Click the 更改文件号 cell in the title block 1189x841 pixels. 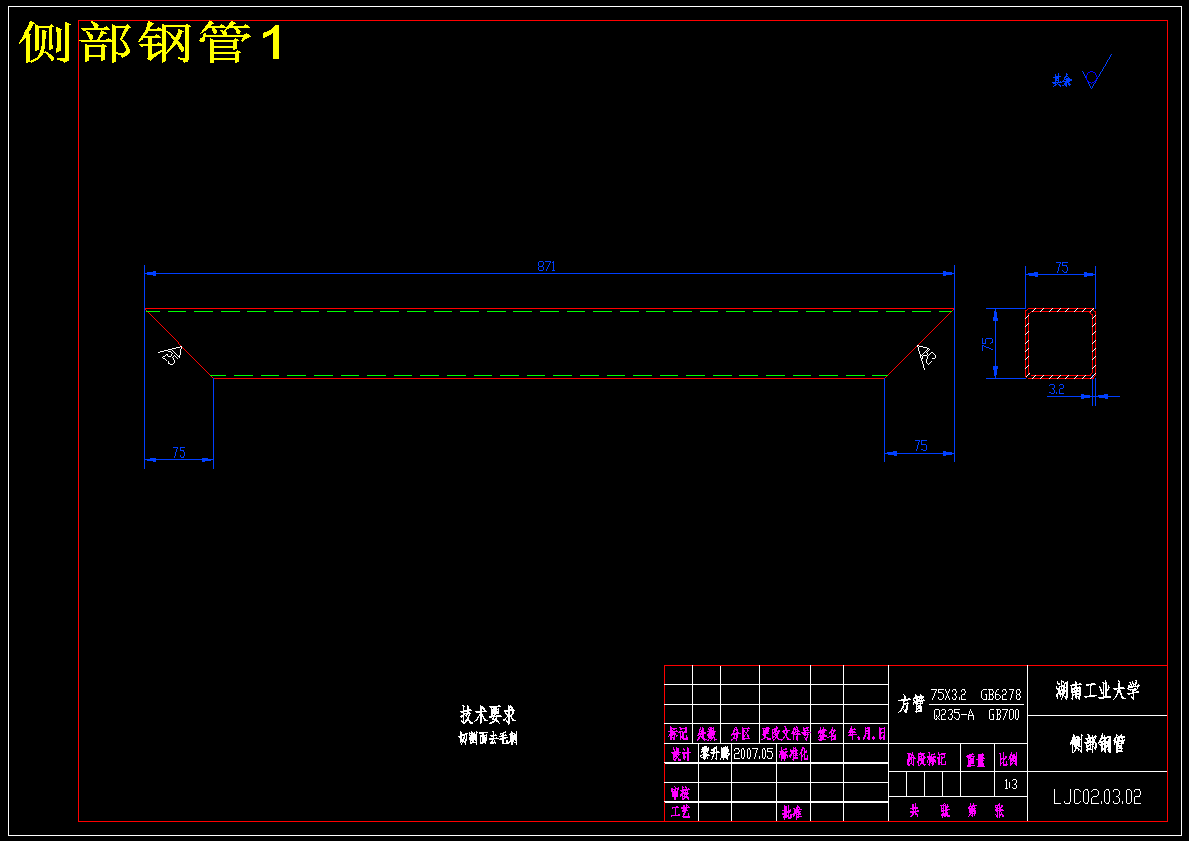coord(786,734)
